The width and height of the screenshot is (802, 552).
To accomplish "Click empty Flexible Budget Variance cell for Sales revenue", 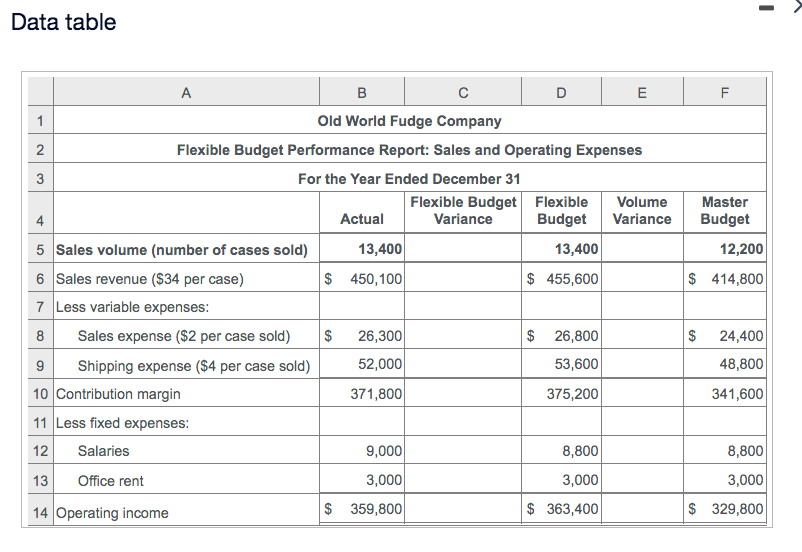I will tap(463, 279).
